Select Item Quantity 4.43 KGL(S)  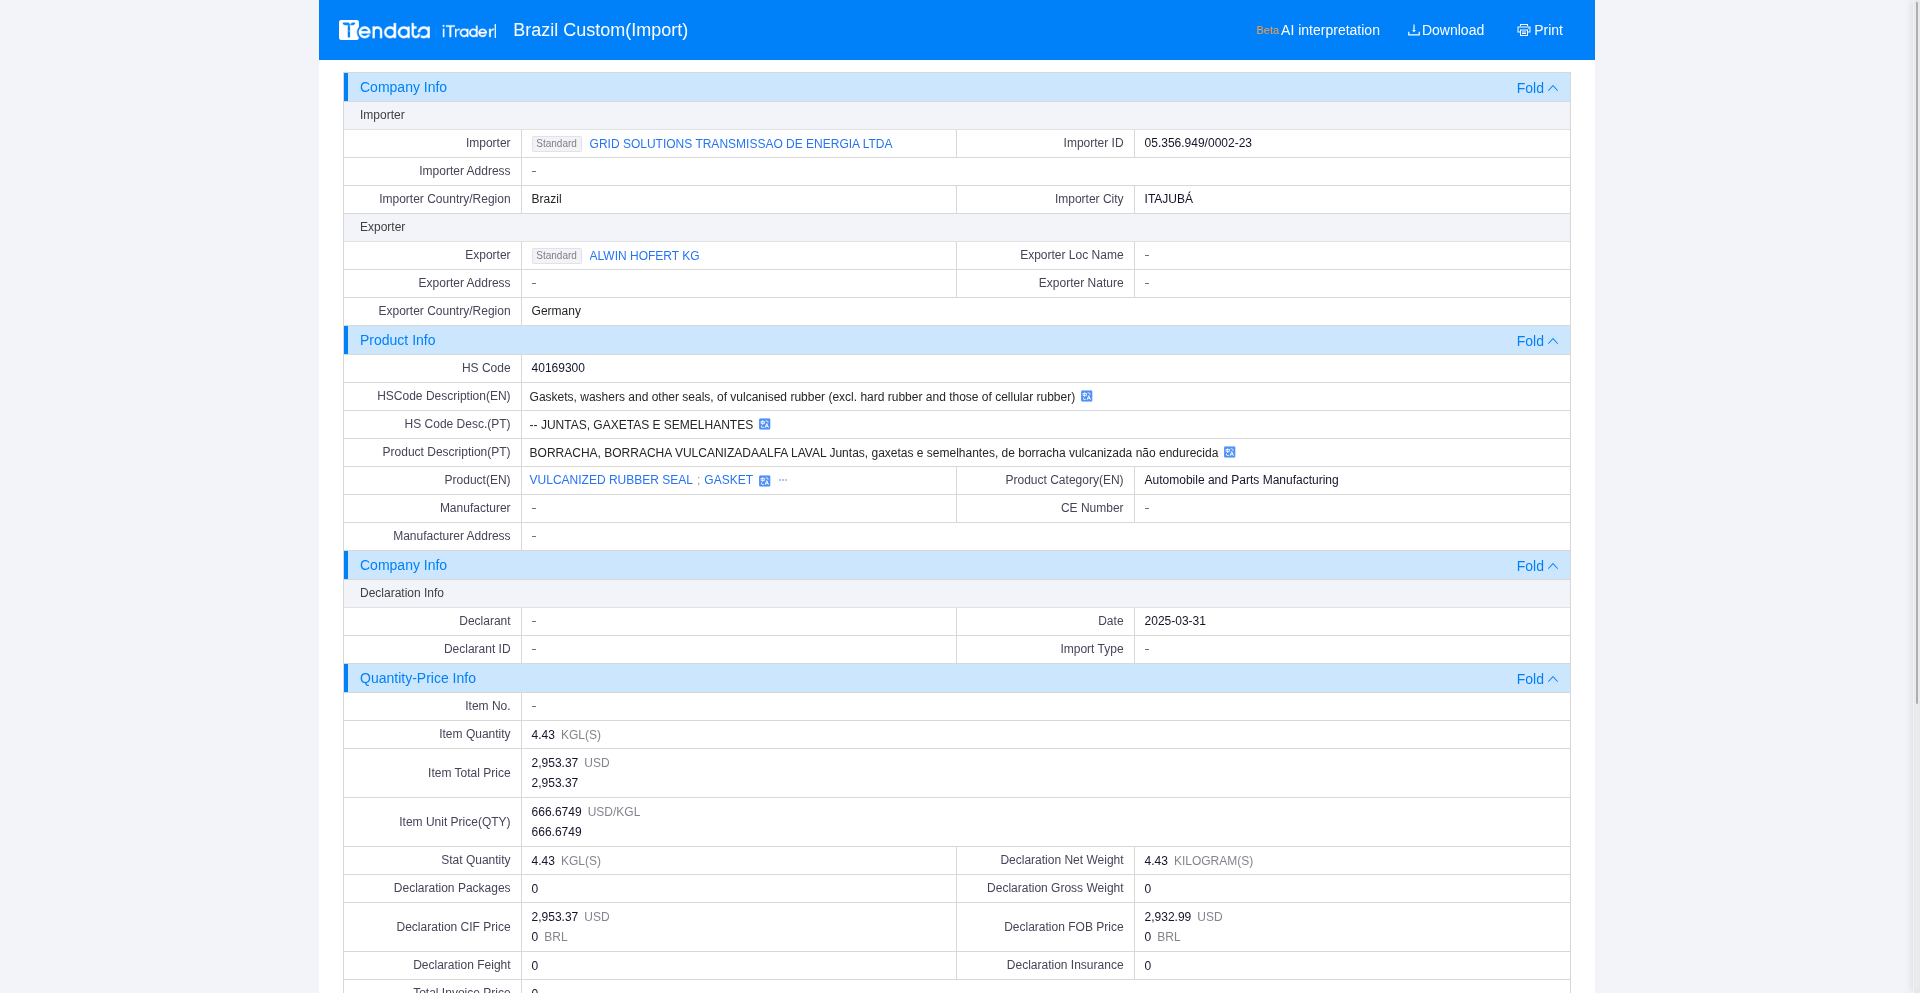[x=566, y=735]
